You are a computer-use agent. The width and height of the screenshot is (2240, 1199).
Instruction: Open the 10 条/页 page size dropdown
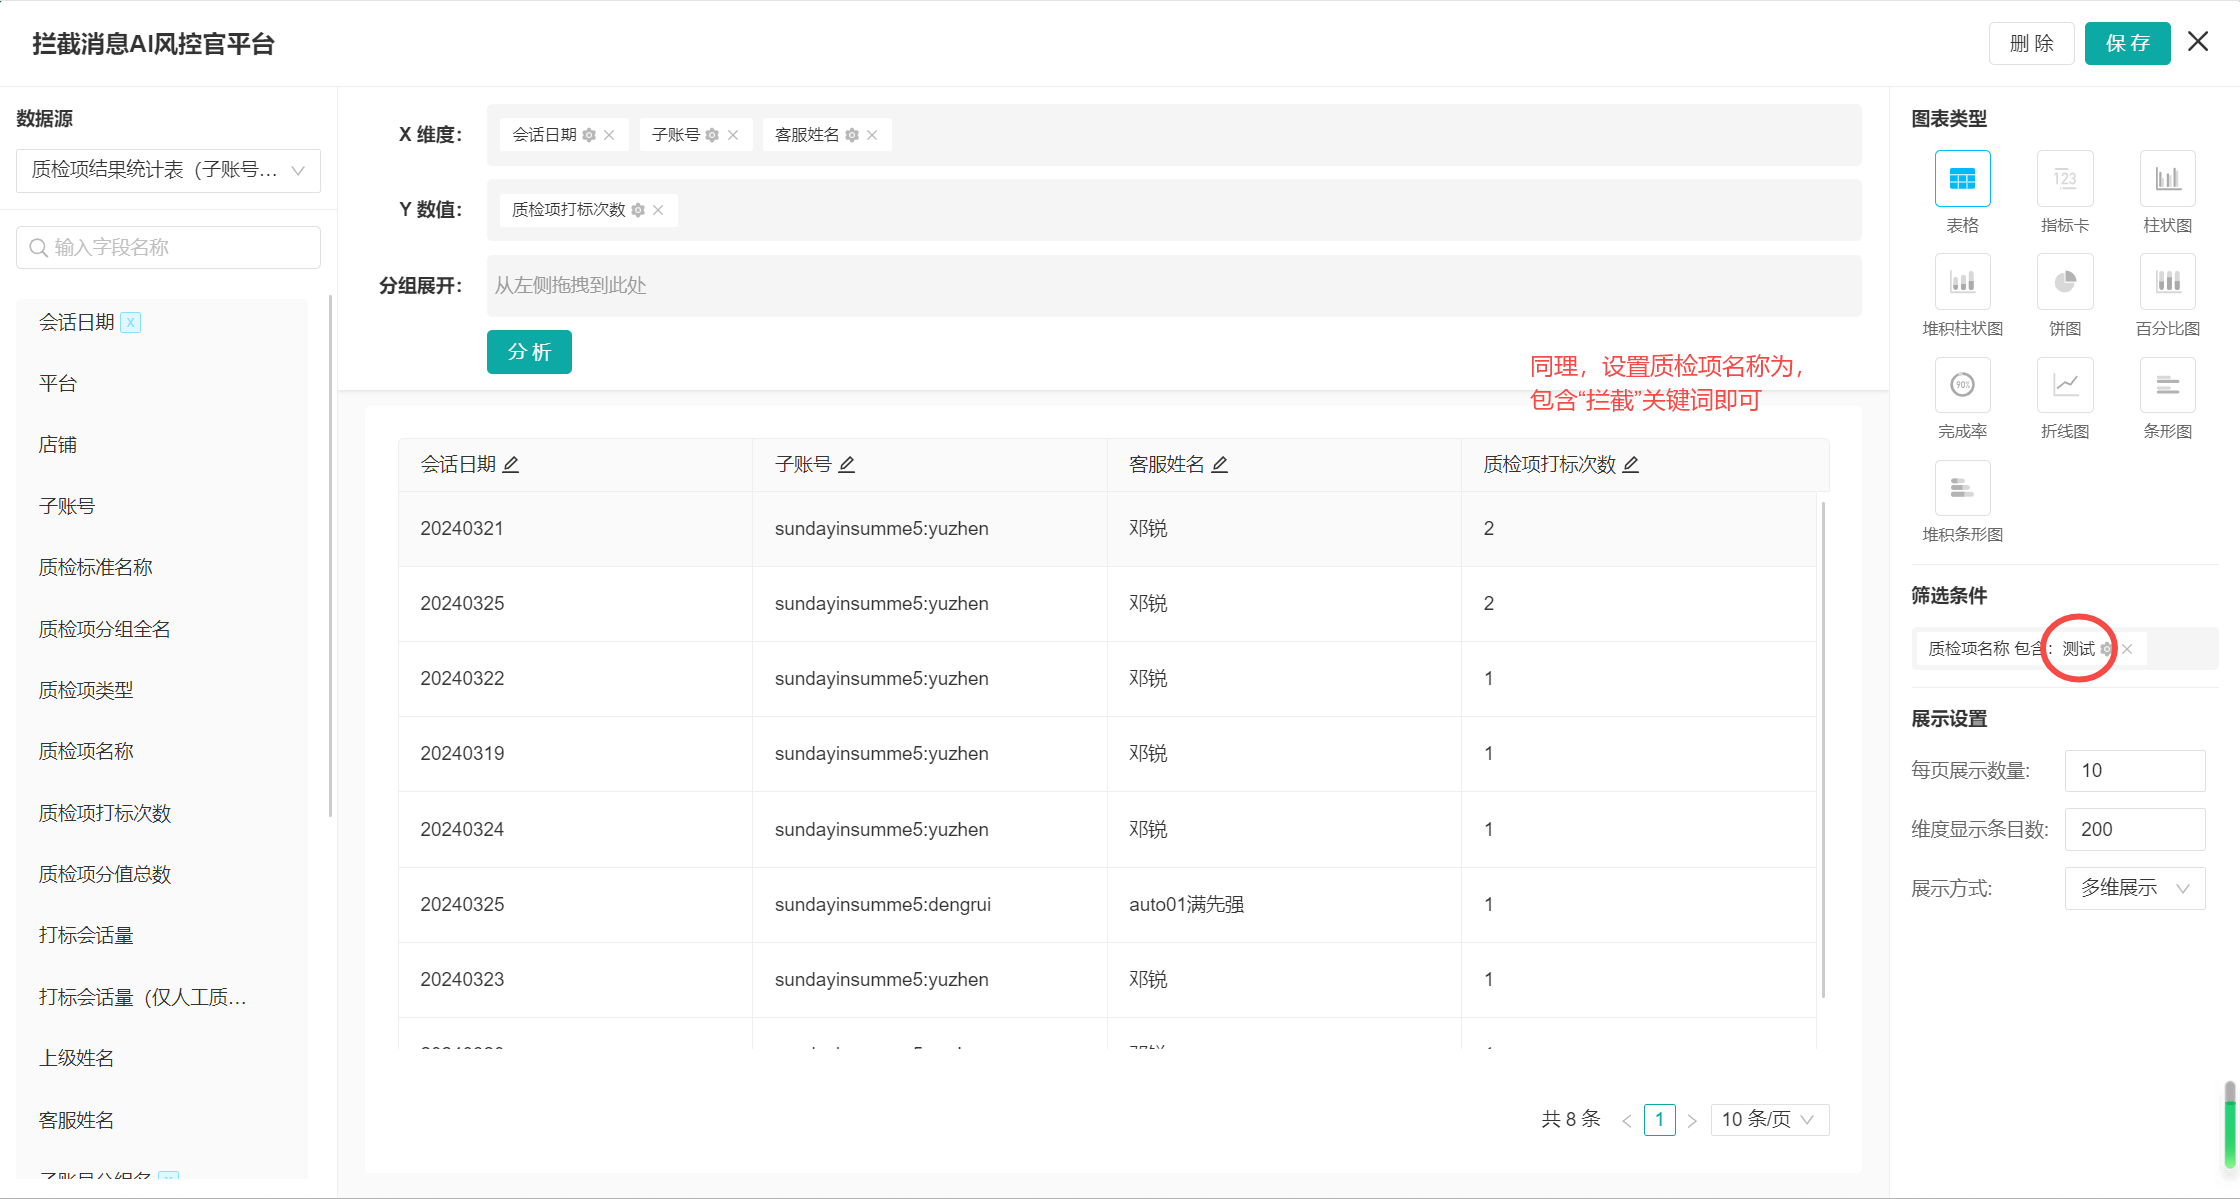click(x=1769, y=1119)
